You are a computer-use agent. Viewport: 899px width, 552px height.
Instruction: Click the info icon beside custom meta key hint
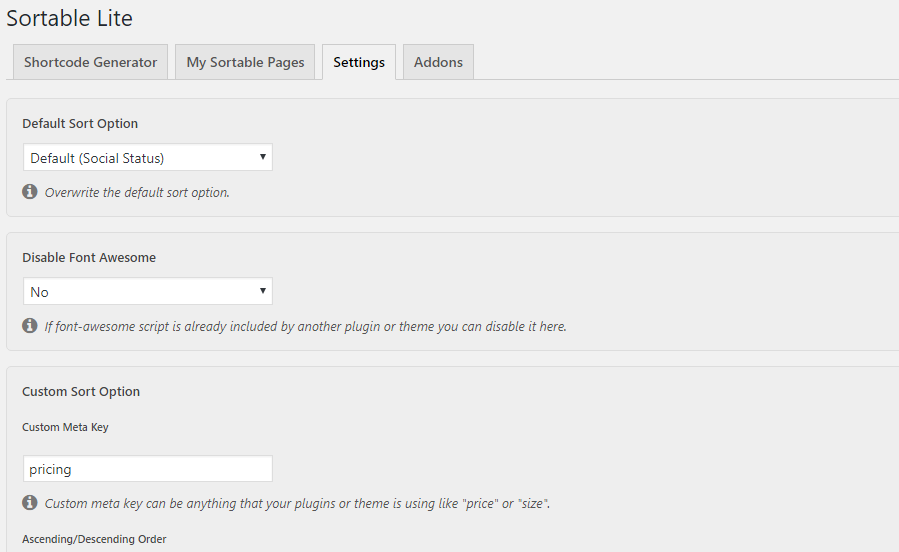point(30,503)
